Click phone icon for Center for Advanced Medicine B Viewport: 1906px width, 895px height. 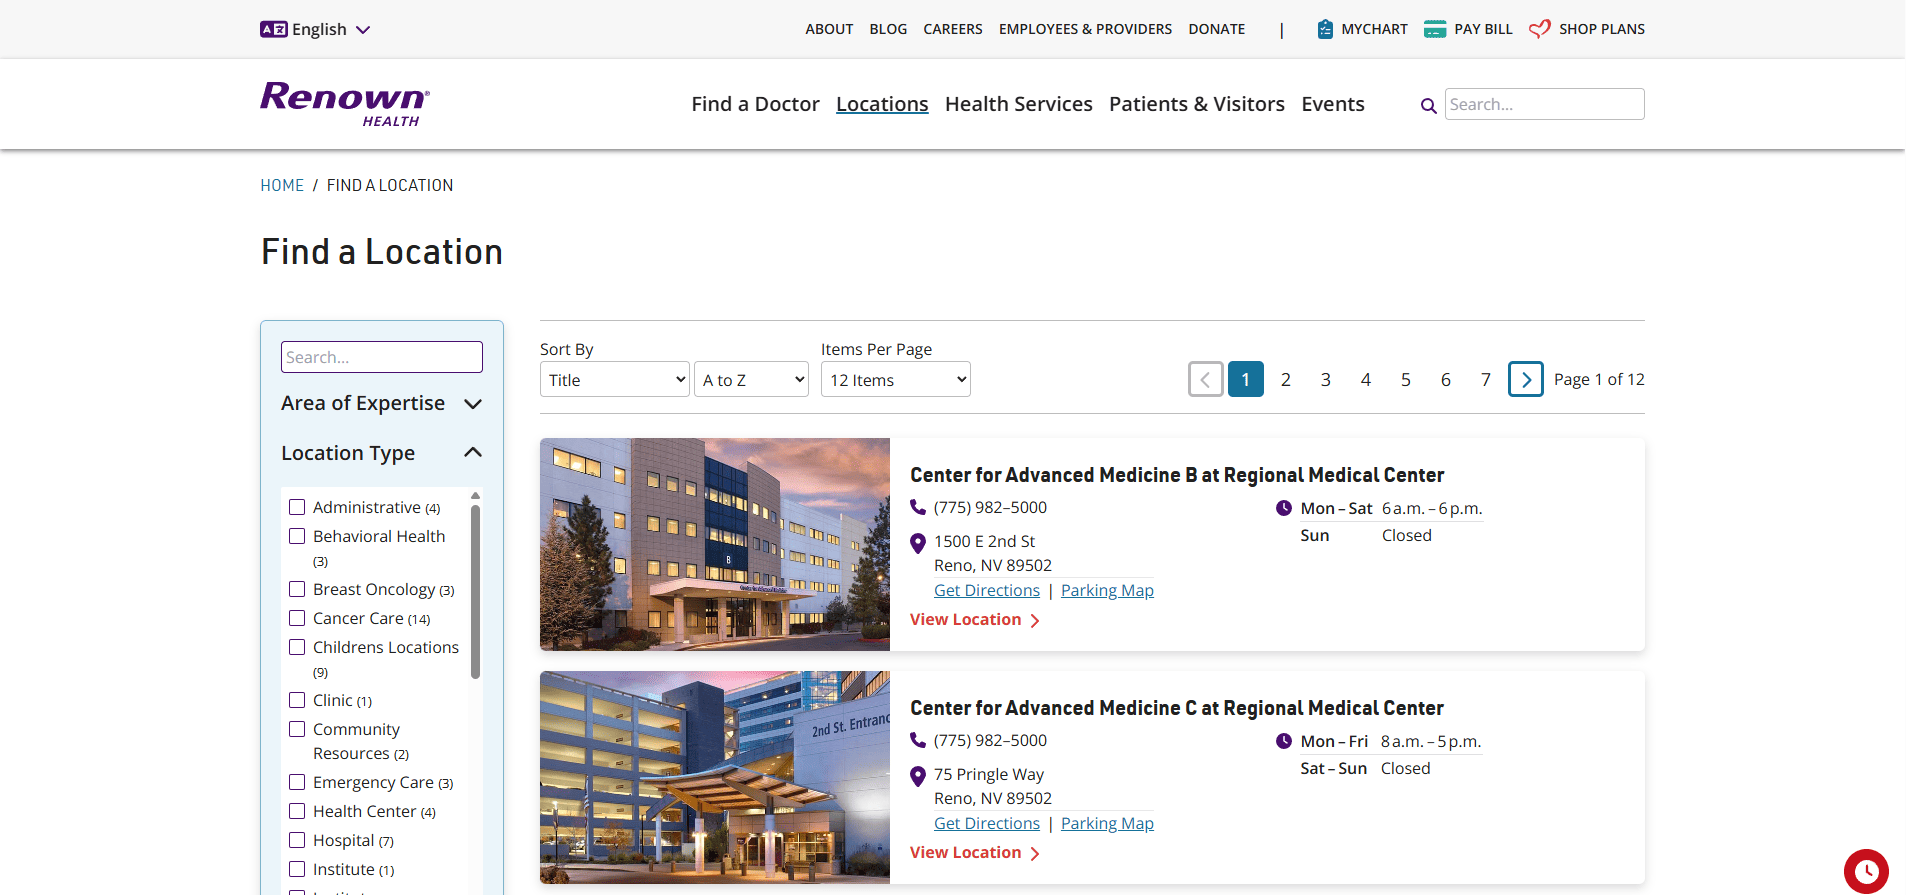918,507
